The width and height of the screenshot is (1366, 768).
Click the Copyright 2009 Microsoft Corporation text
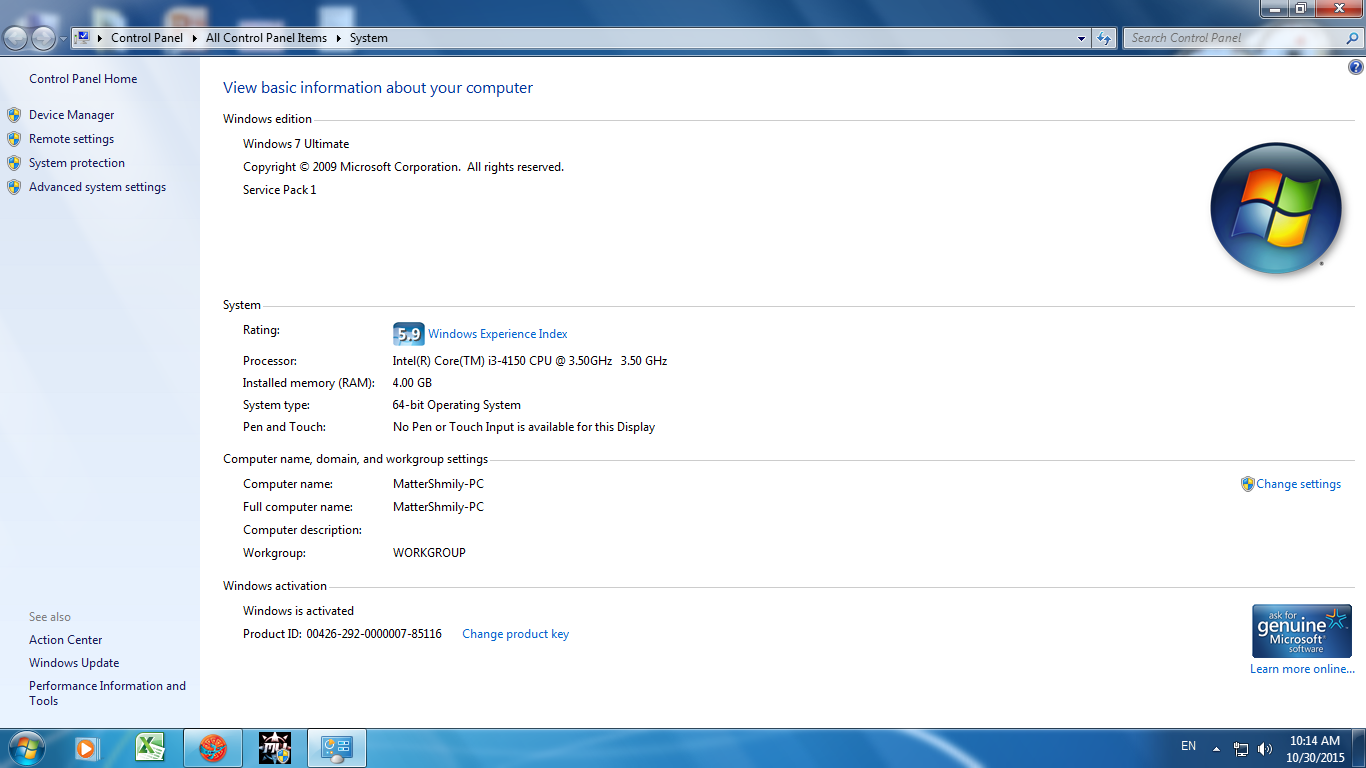(x=403, y=167)
